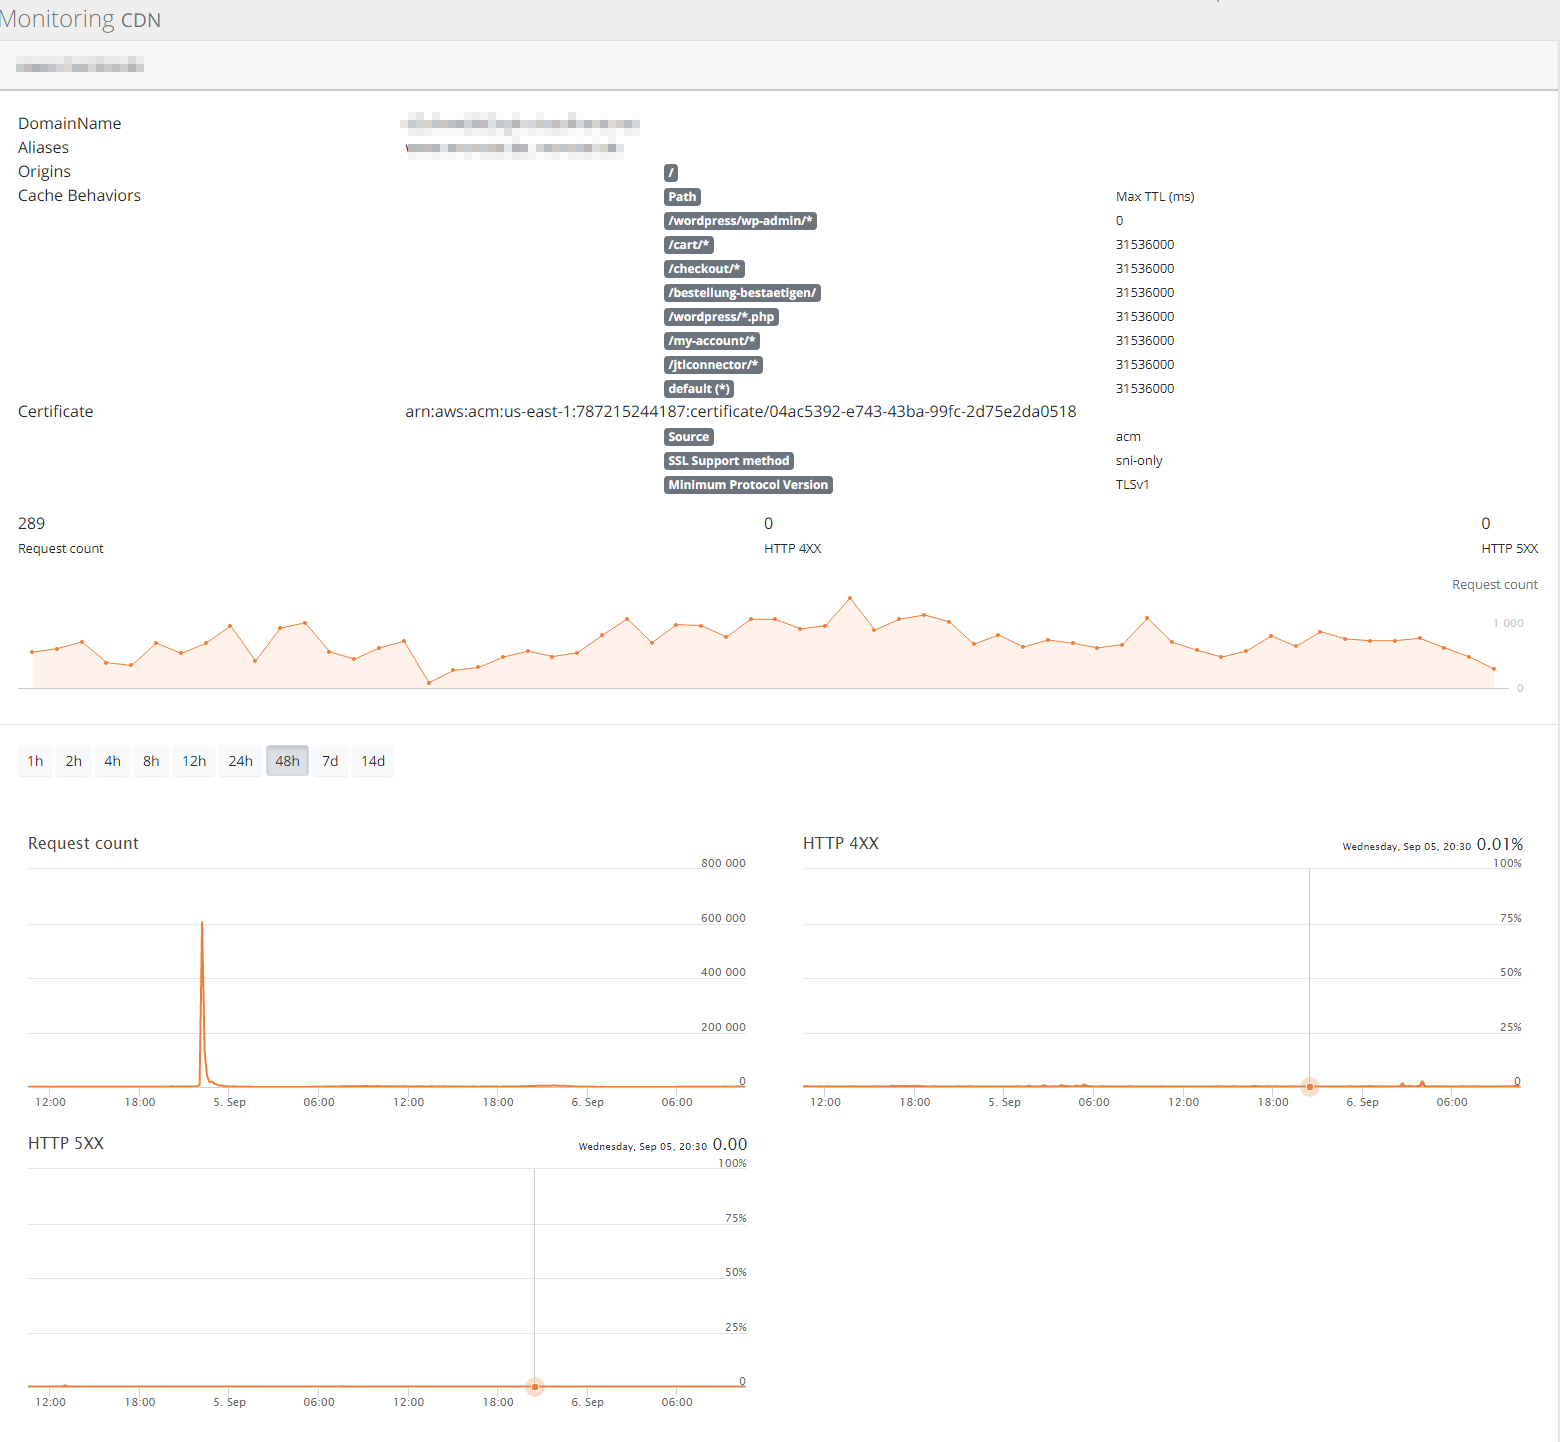Click the /wordpress/*.php path badge

point(721,317)
